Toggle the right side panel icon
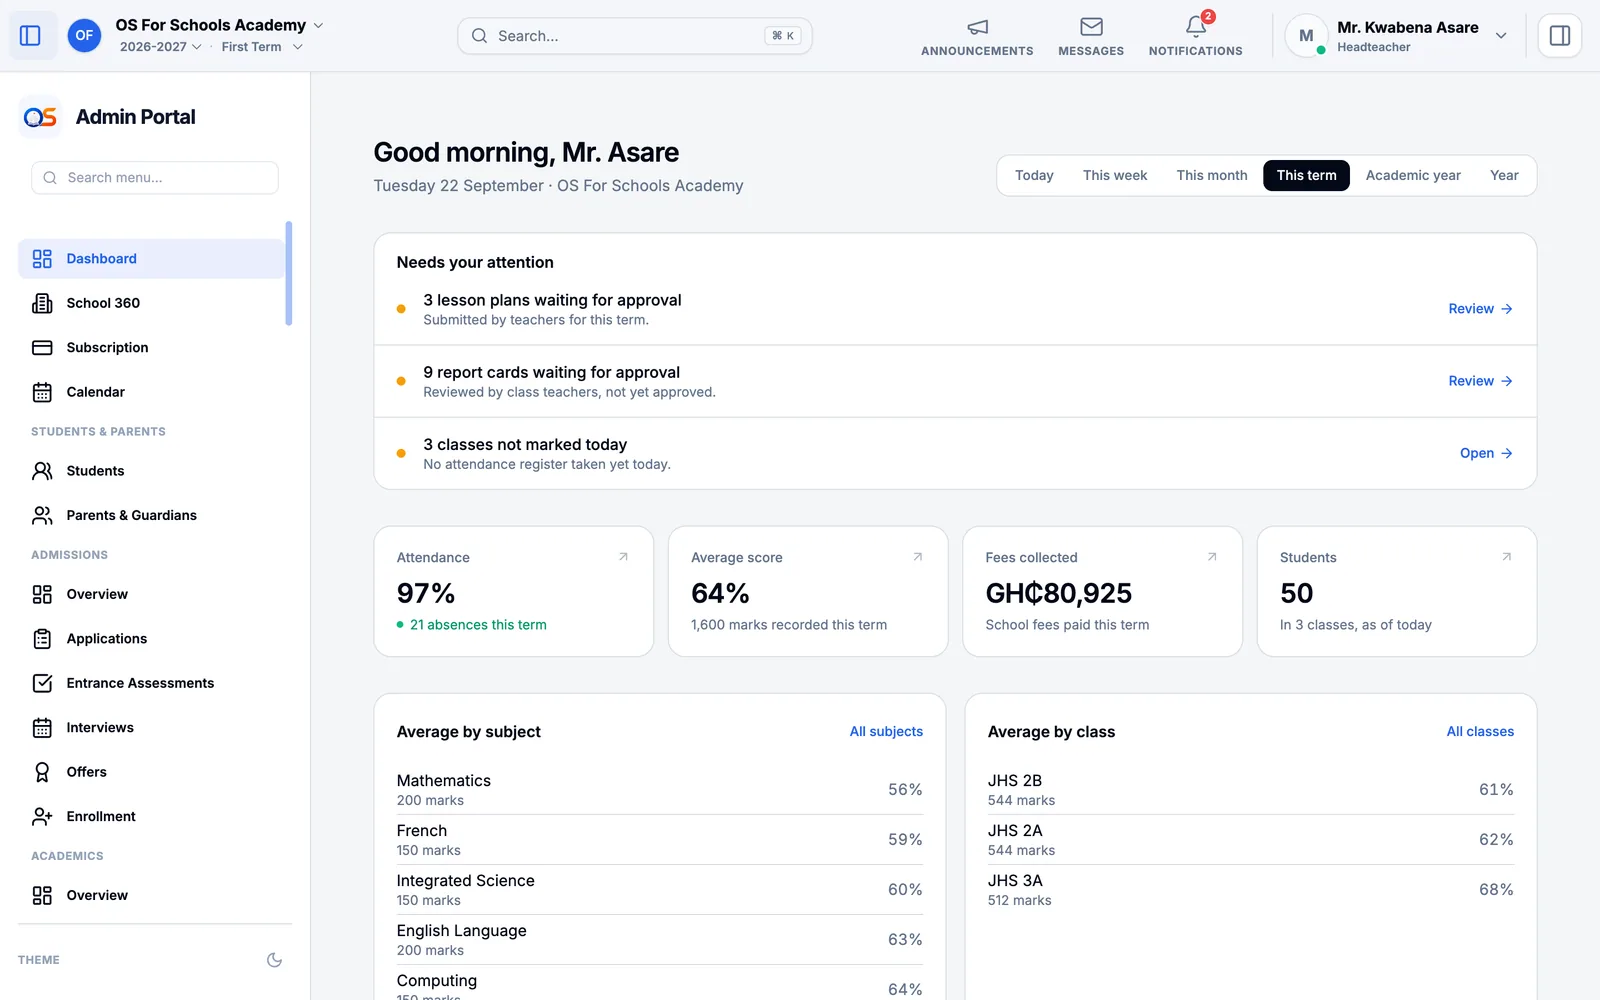 (x=1559, y=36)
